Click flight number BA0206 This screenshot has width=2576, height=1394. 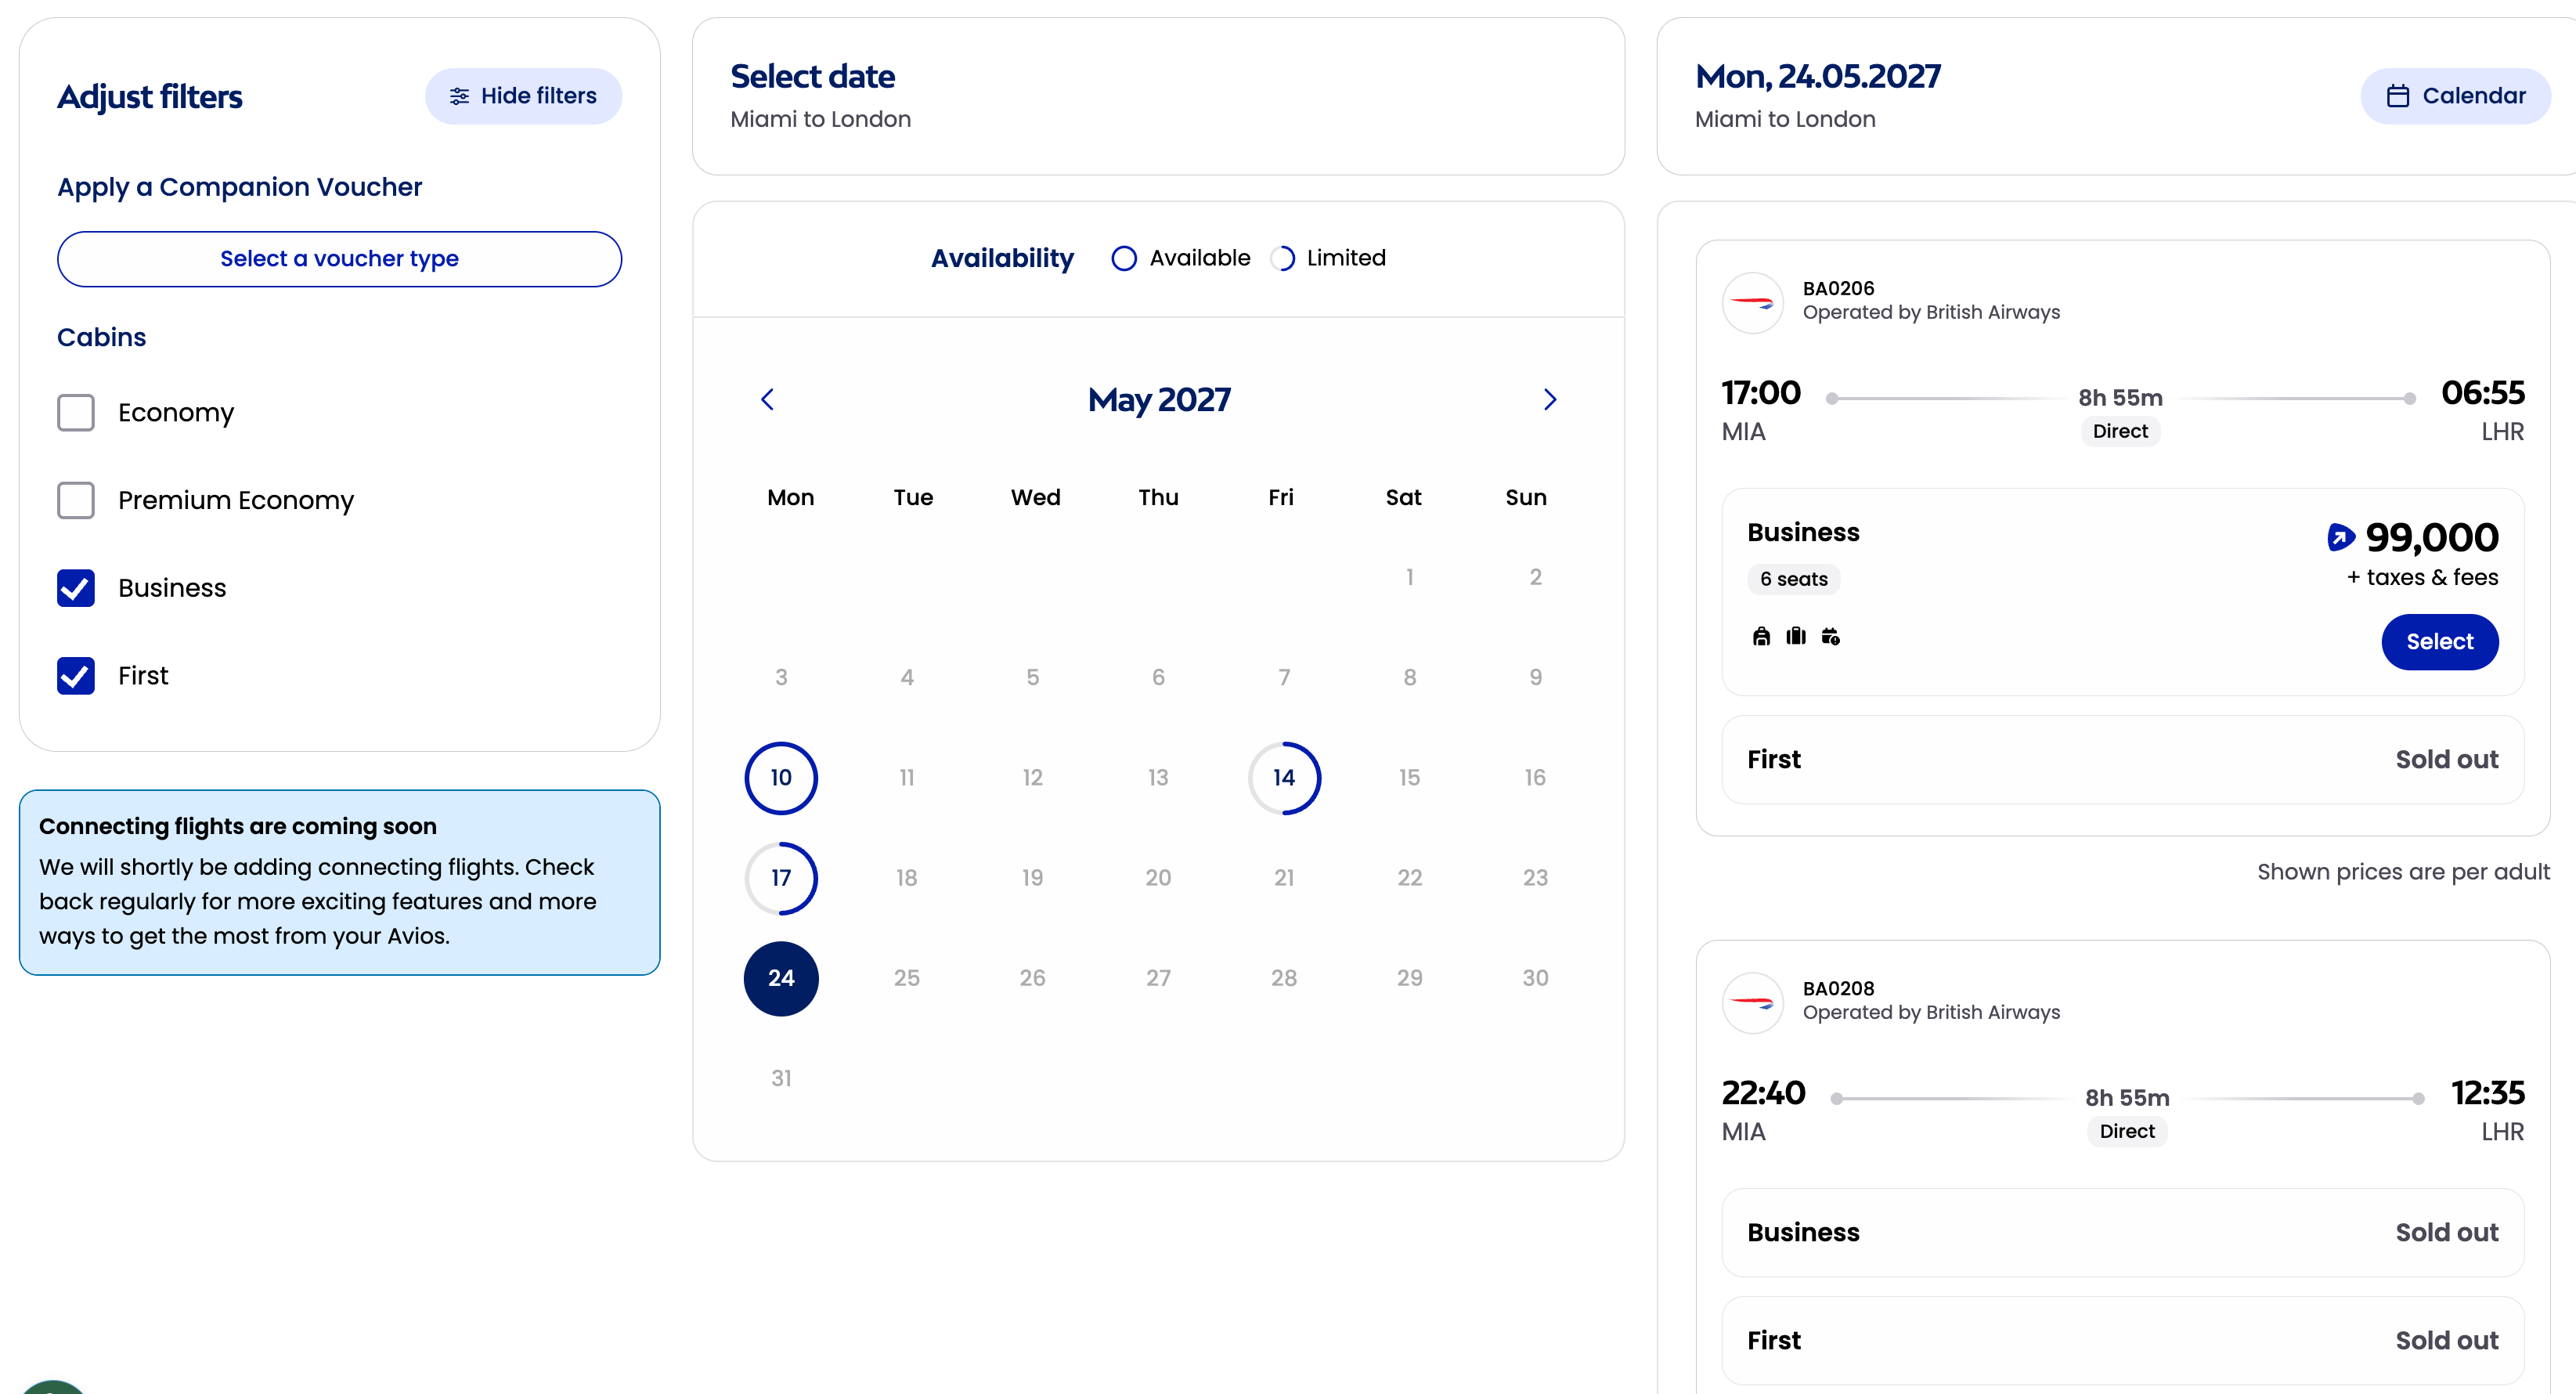pyautogui.click(x=1838, y=288)
